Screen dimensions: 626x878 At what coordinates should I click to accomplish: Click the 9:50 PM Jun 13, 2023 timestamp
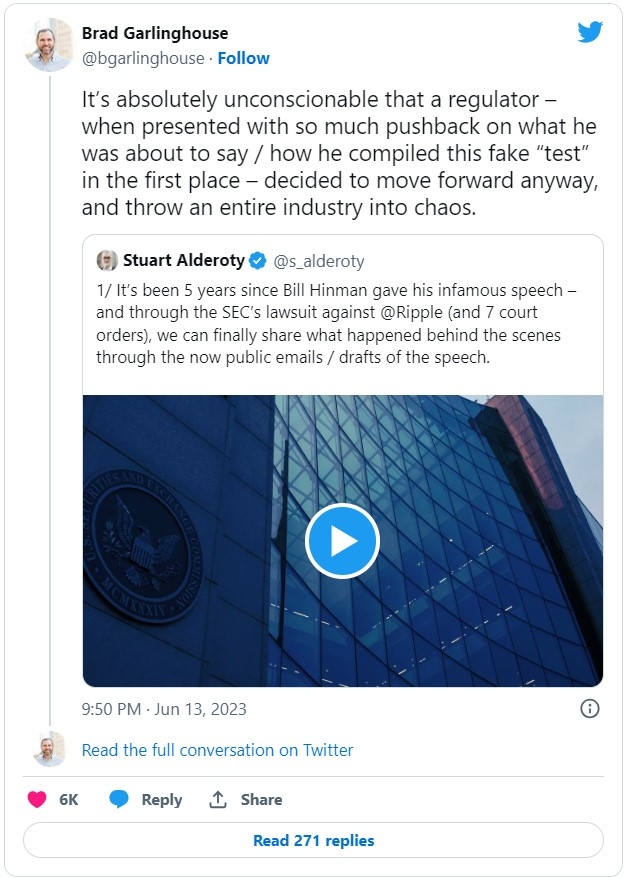[164, 709]
